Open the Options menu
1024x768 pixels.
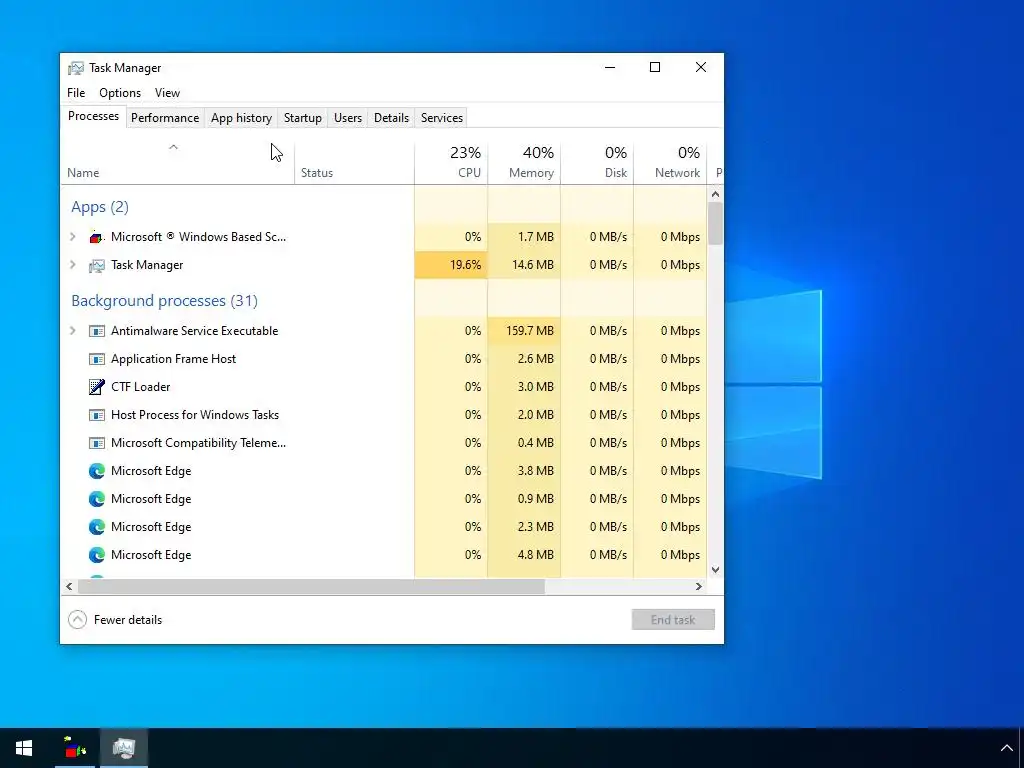(x=120, y=93)
